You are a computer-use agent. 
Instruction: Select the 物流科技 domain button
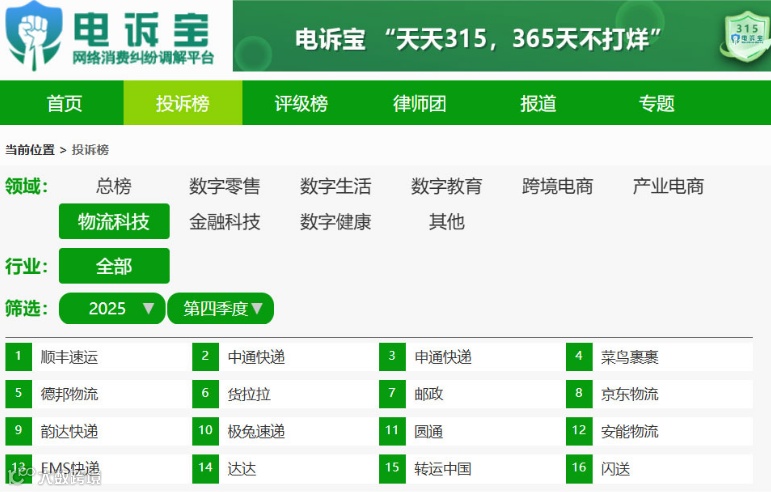(114, 221)
